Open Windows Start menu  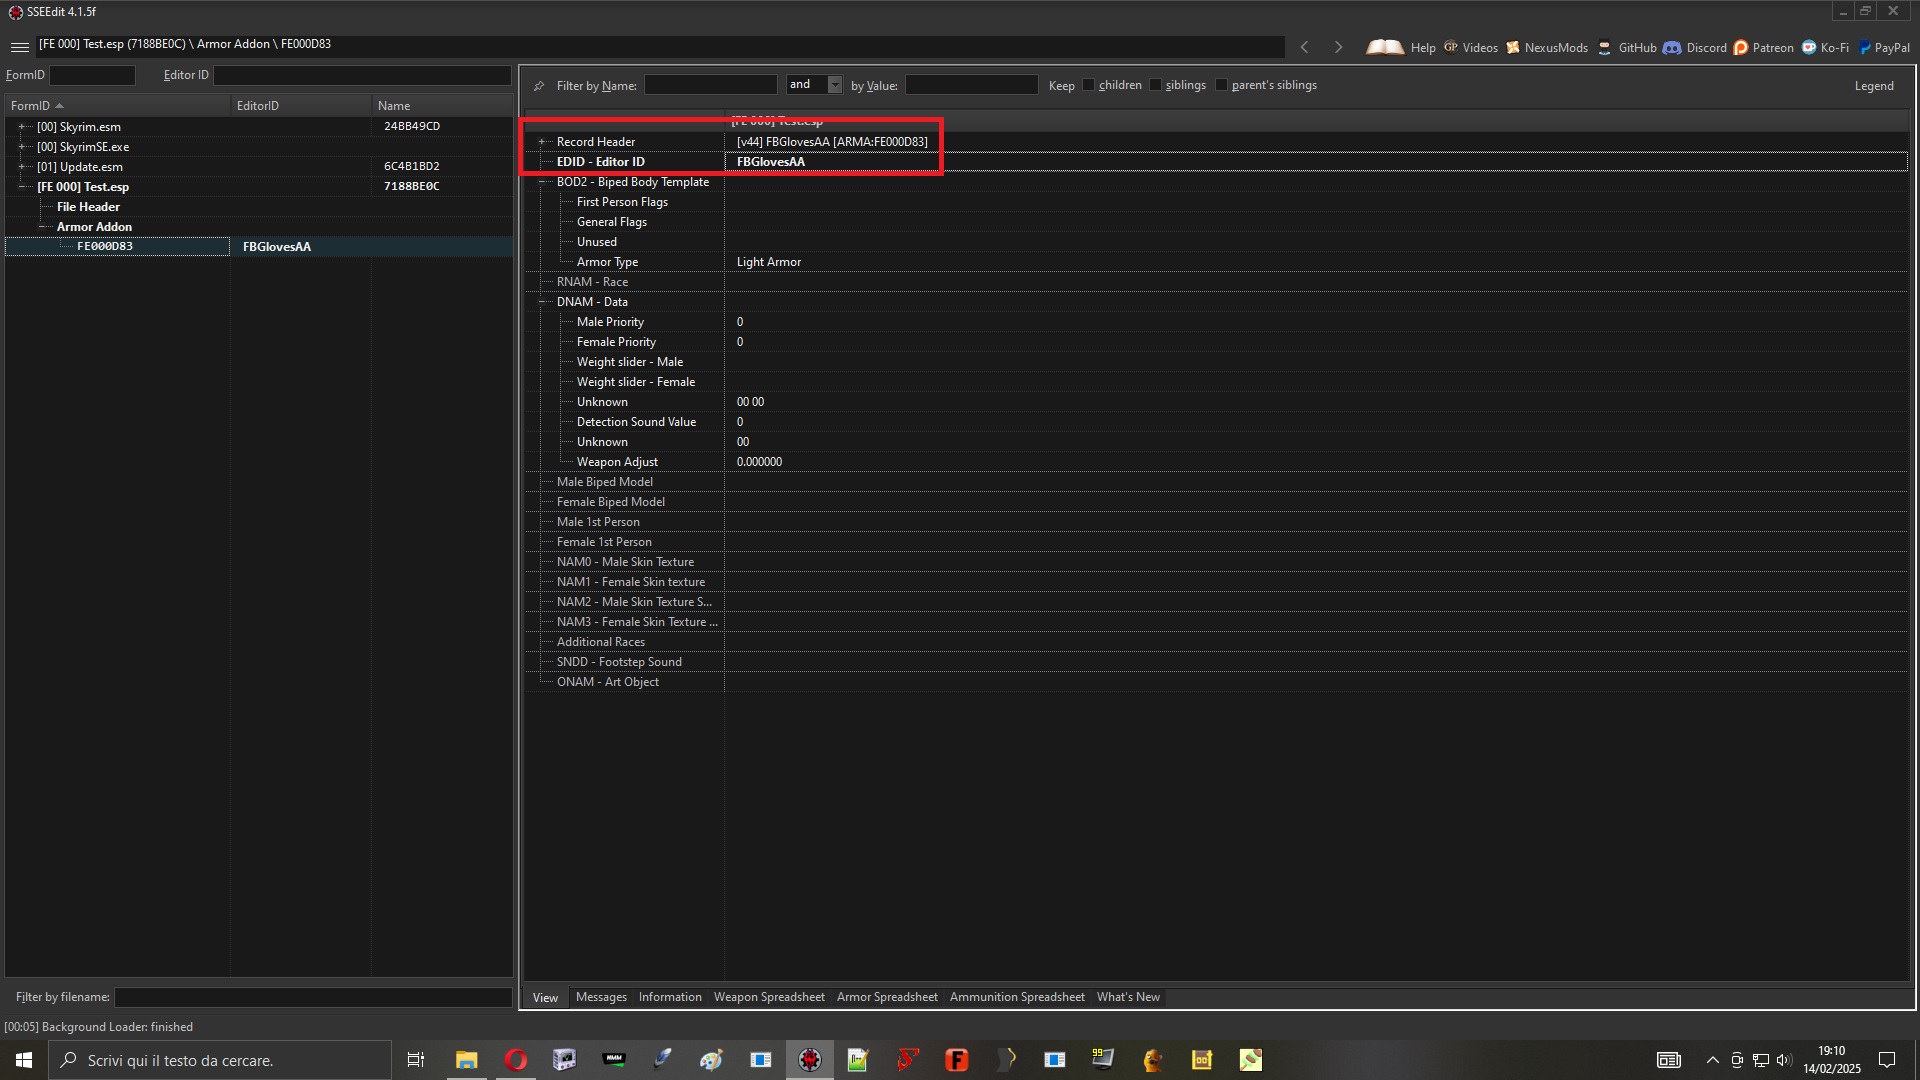[24, 1060]
